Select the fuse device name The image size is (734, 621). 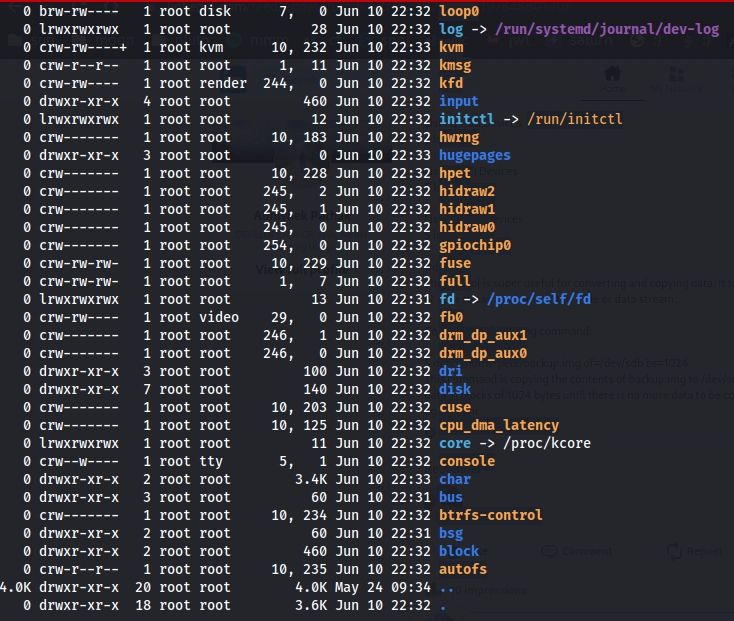(x=455, y=263)
